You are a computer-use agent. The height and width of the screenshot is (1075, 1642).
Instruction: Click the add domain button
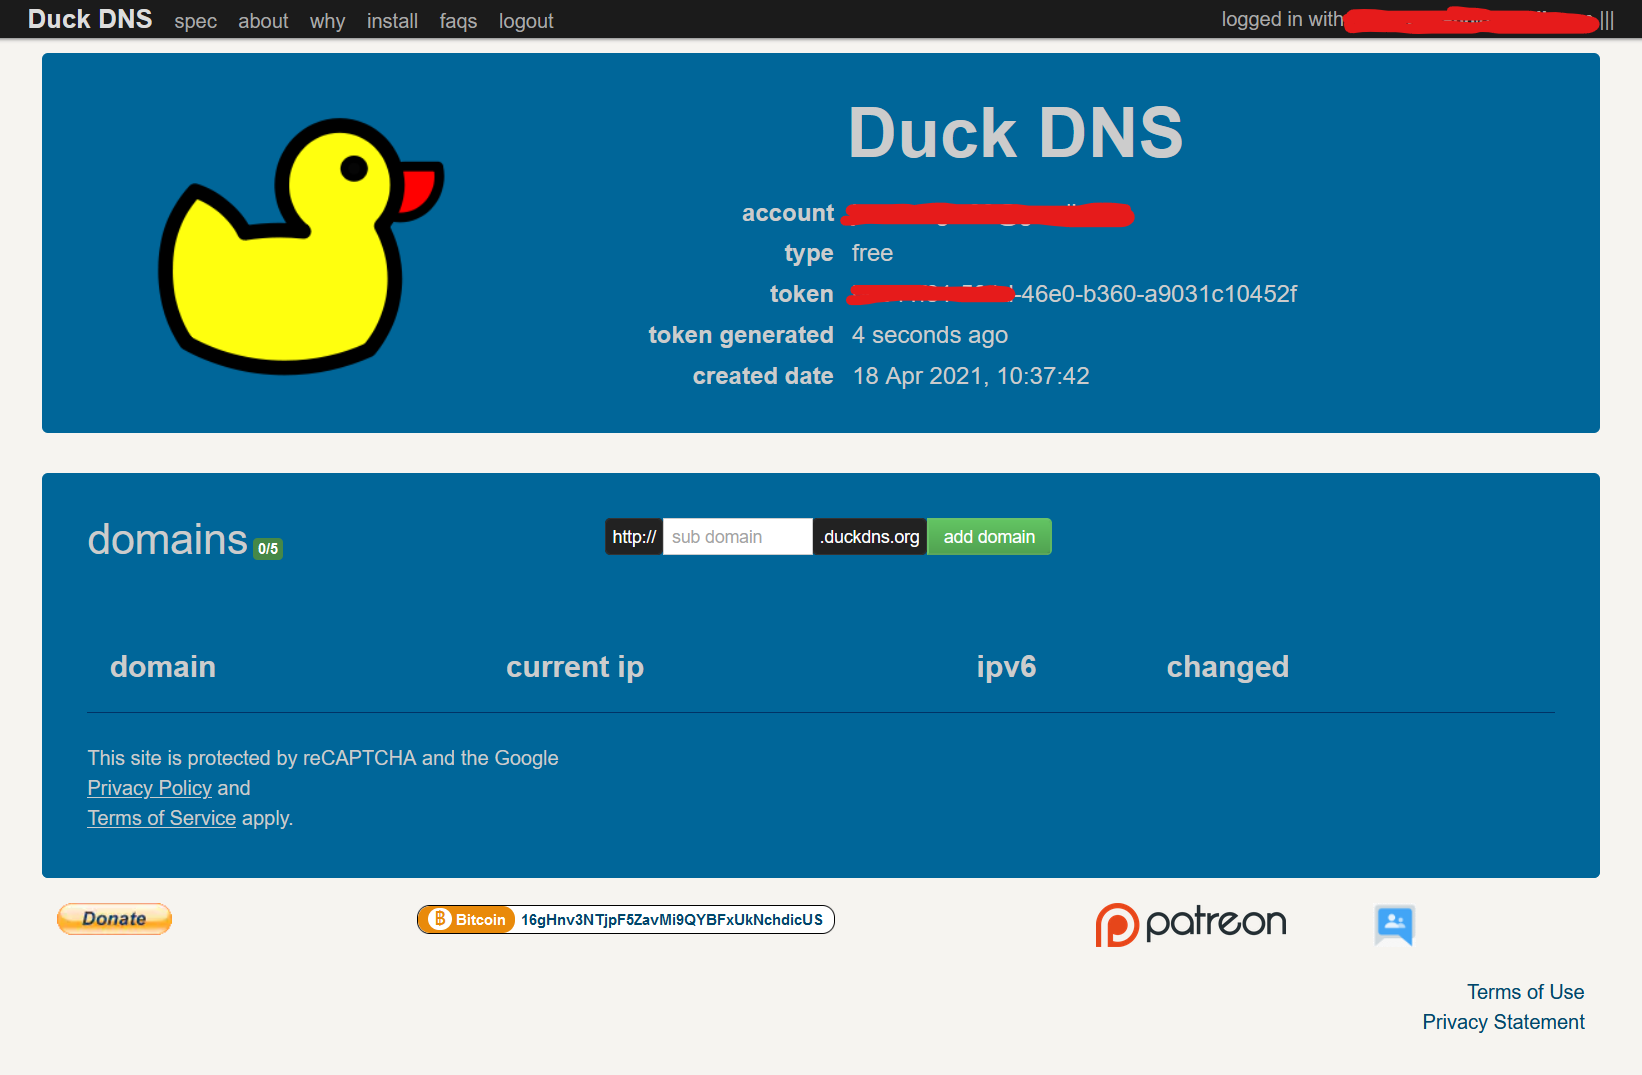tap(989, 537)
